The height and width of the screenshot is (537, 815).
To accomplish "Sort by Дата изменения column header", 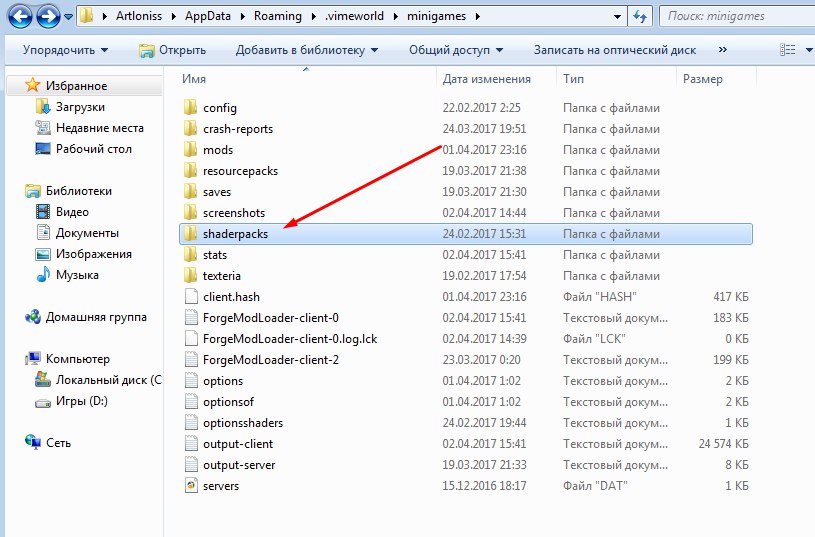I will coord(486,78).
